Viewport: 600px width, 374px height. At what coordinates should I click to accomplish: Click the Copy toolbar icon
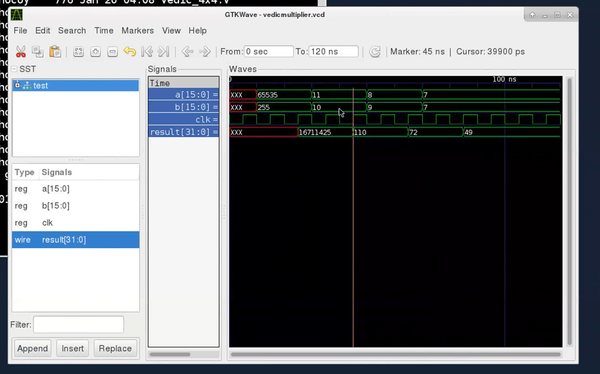(x=38, y=51)
